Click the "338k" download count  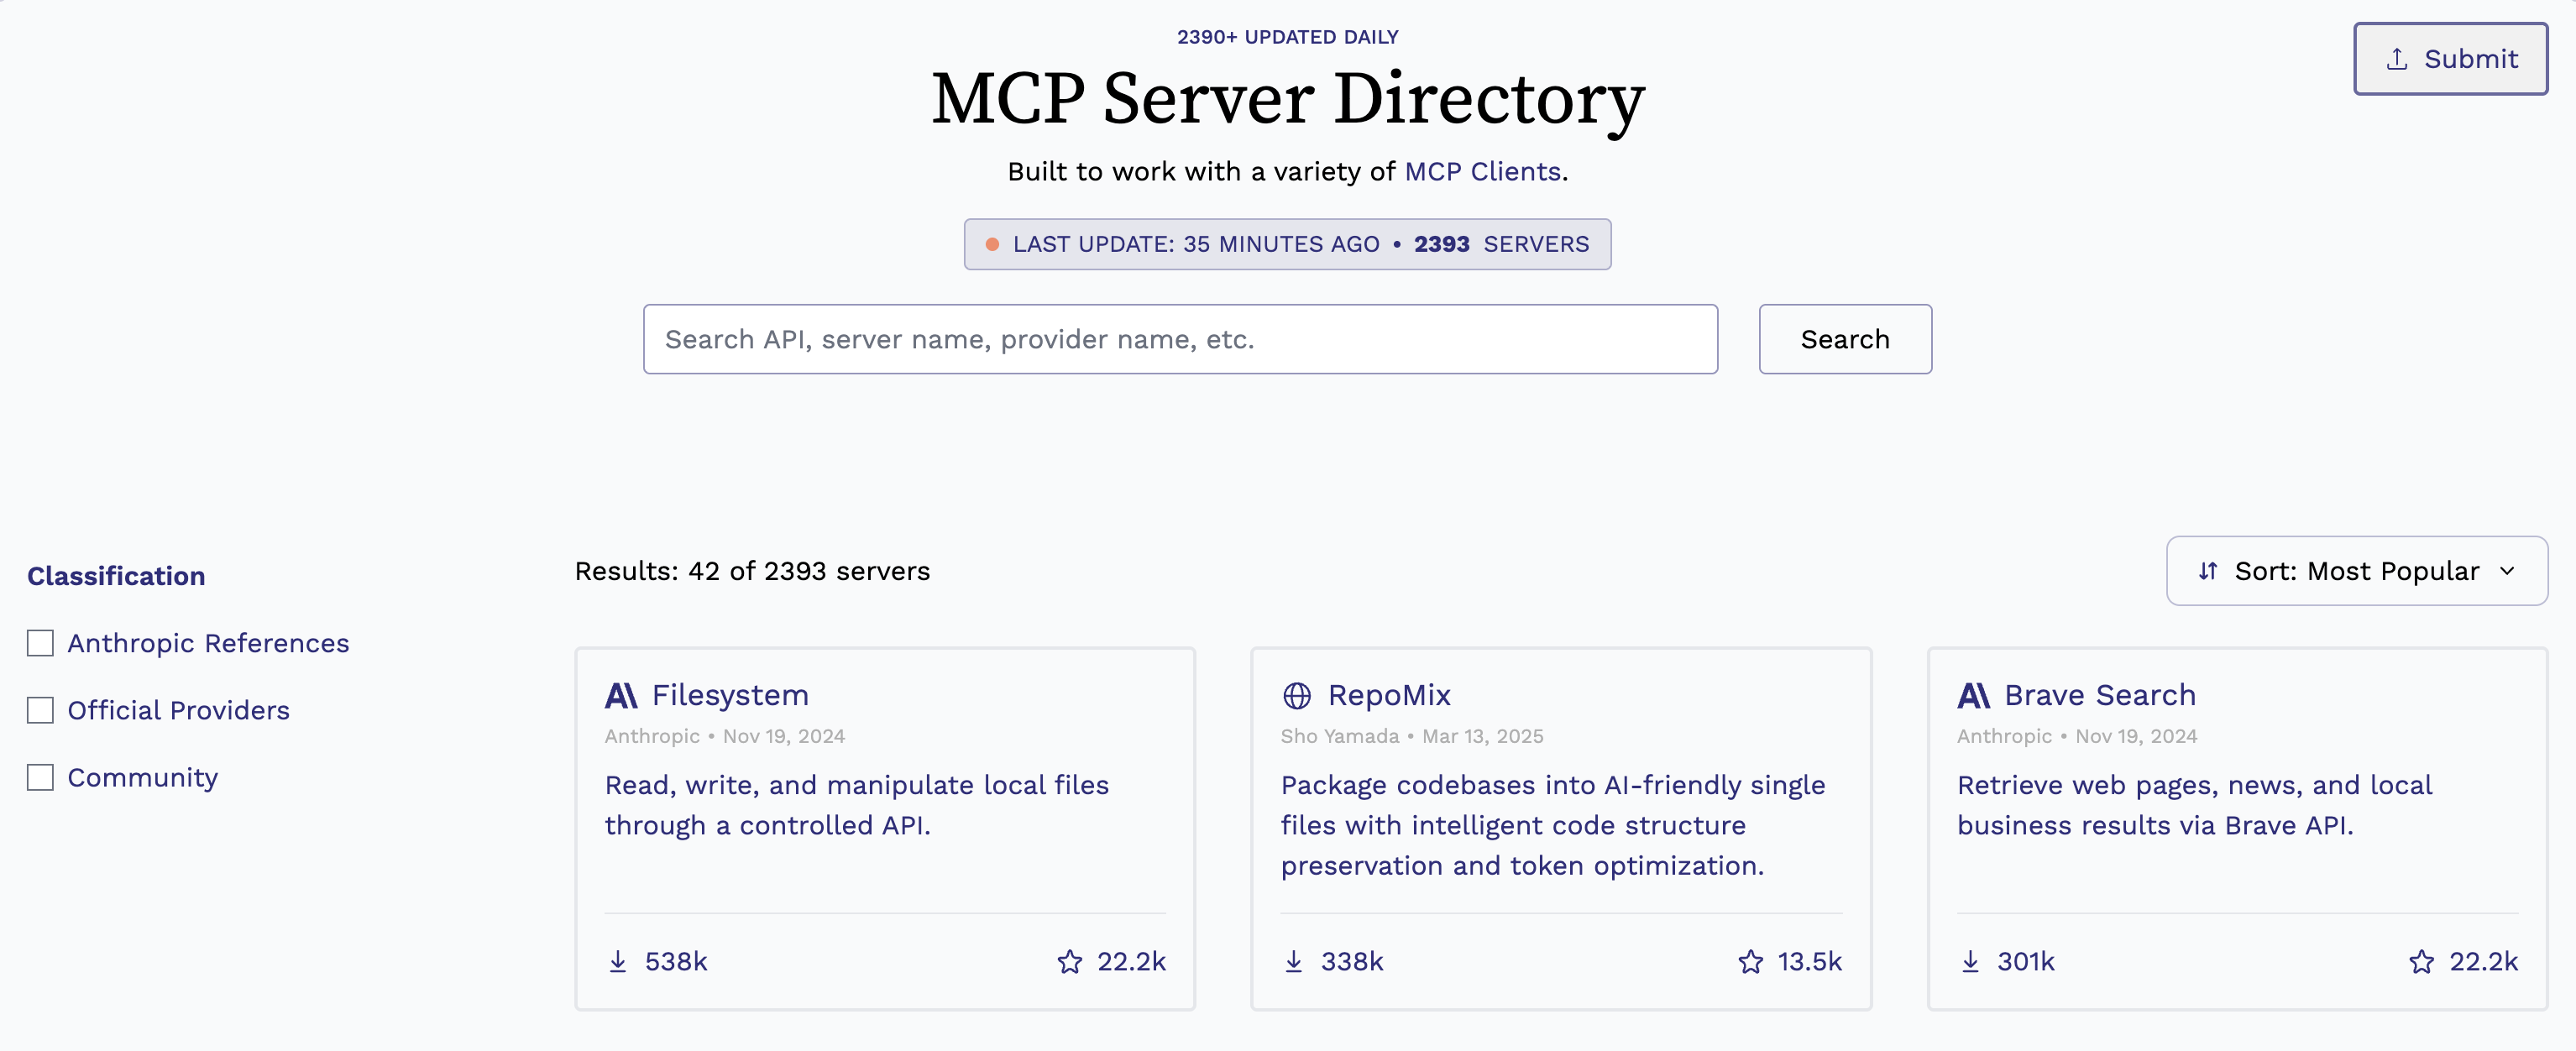point(1352,961)
